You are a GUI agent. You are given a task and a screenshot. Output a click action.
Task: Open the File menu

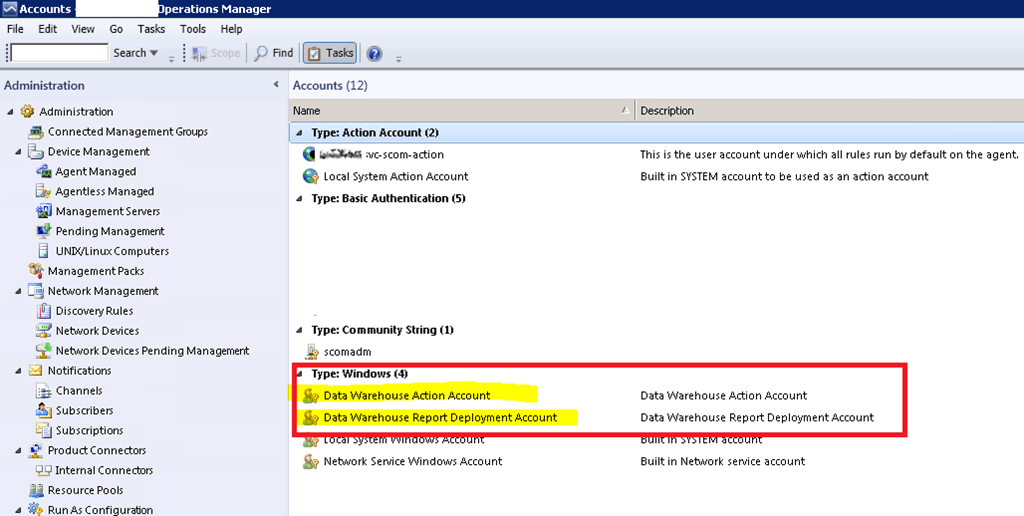15,29
